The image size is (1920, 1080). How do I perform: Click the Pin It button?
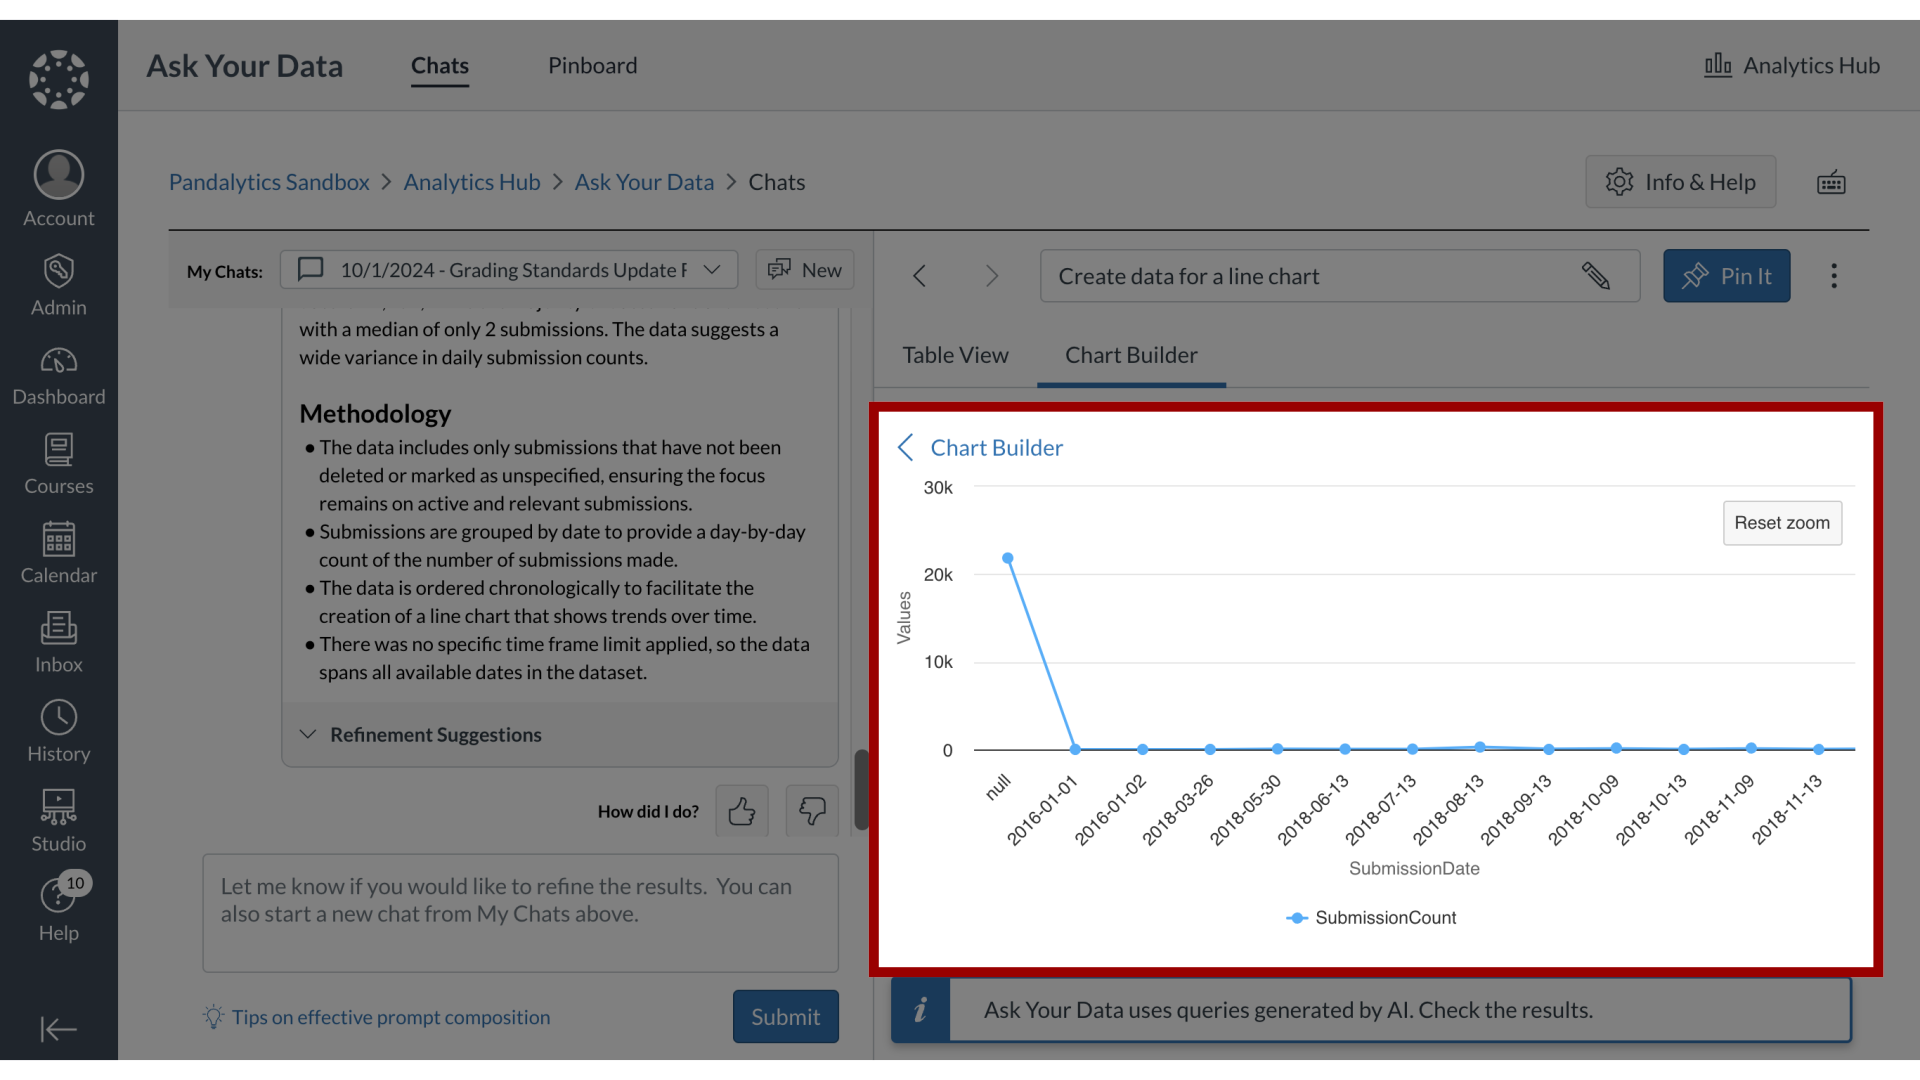(x=1726, y=276)
